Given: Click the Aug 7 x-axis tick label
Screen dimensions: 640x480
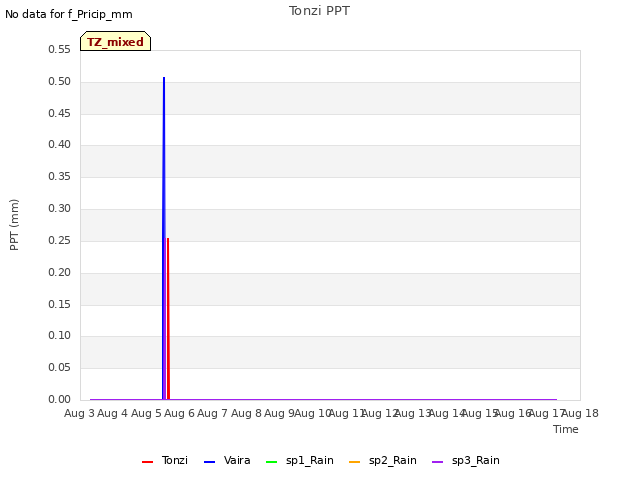Looking at the screenshot, I should [213, 413].
